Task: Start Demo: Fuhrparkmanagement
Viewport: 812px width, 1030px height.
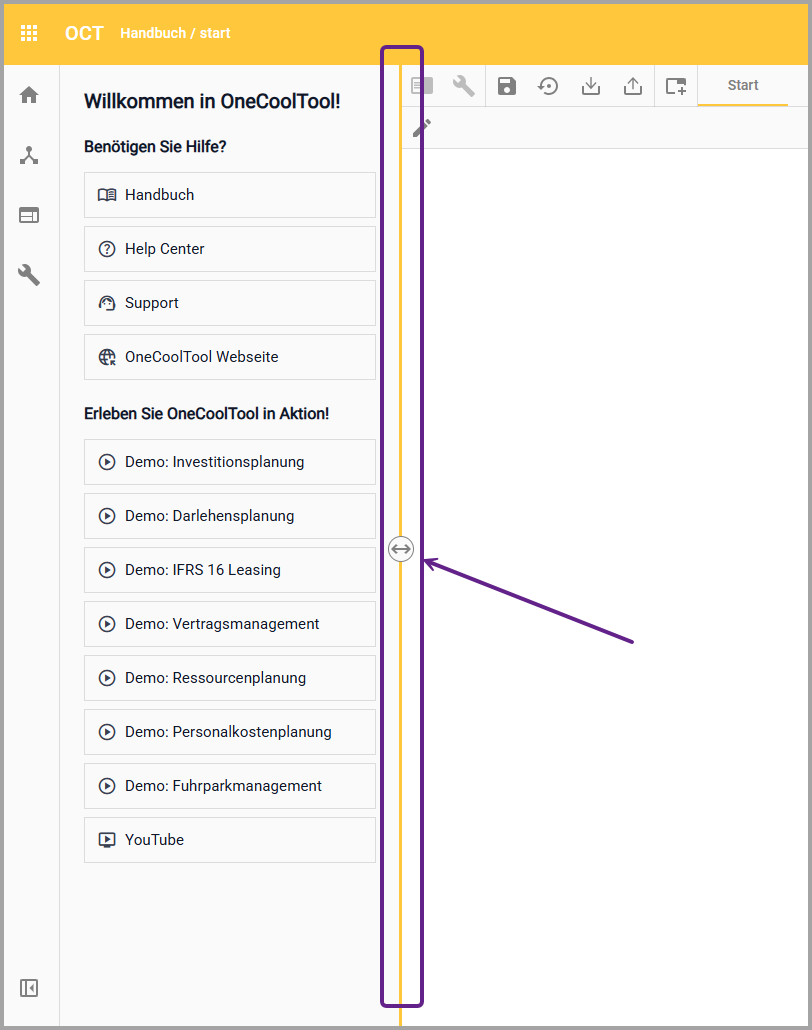Action: [230, 786]
